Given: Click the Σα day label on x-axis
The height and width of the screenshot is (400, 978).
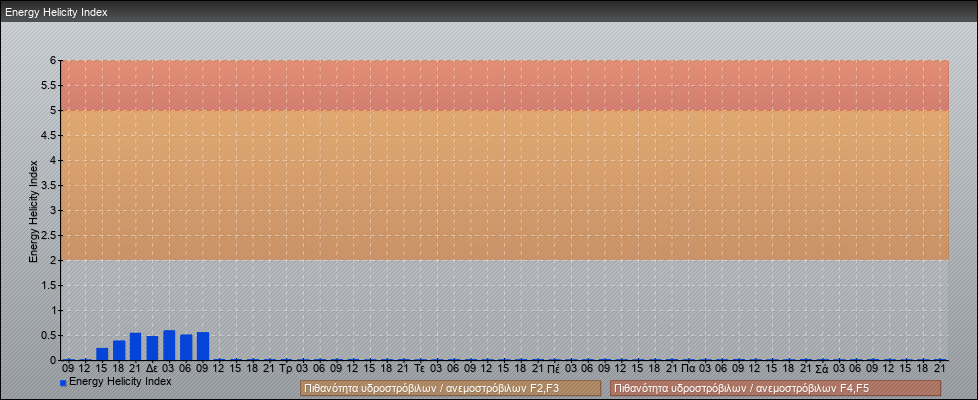Looking at the screenshot, I should pyautogui.click(x=822, y=369).
